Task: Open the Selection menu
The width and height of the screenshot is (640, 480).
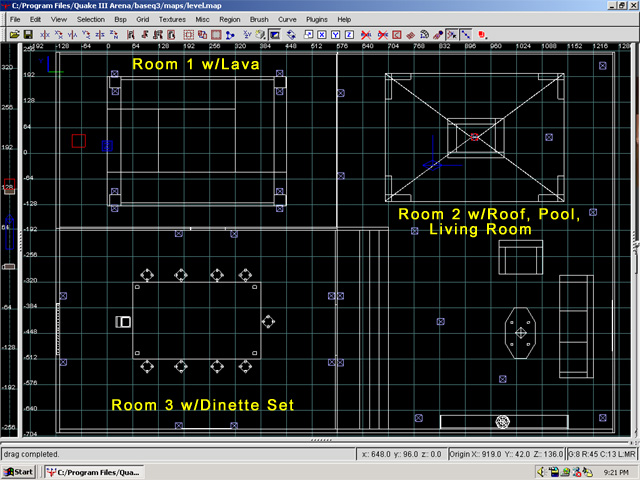Action: coord(91,19)
